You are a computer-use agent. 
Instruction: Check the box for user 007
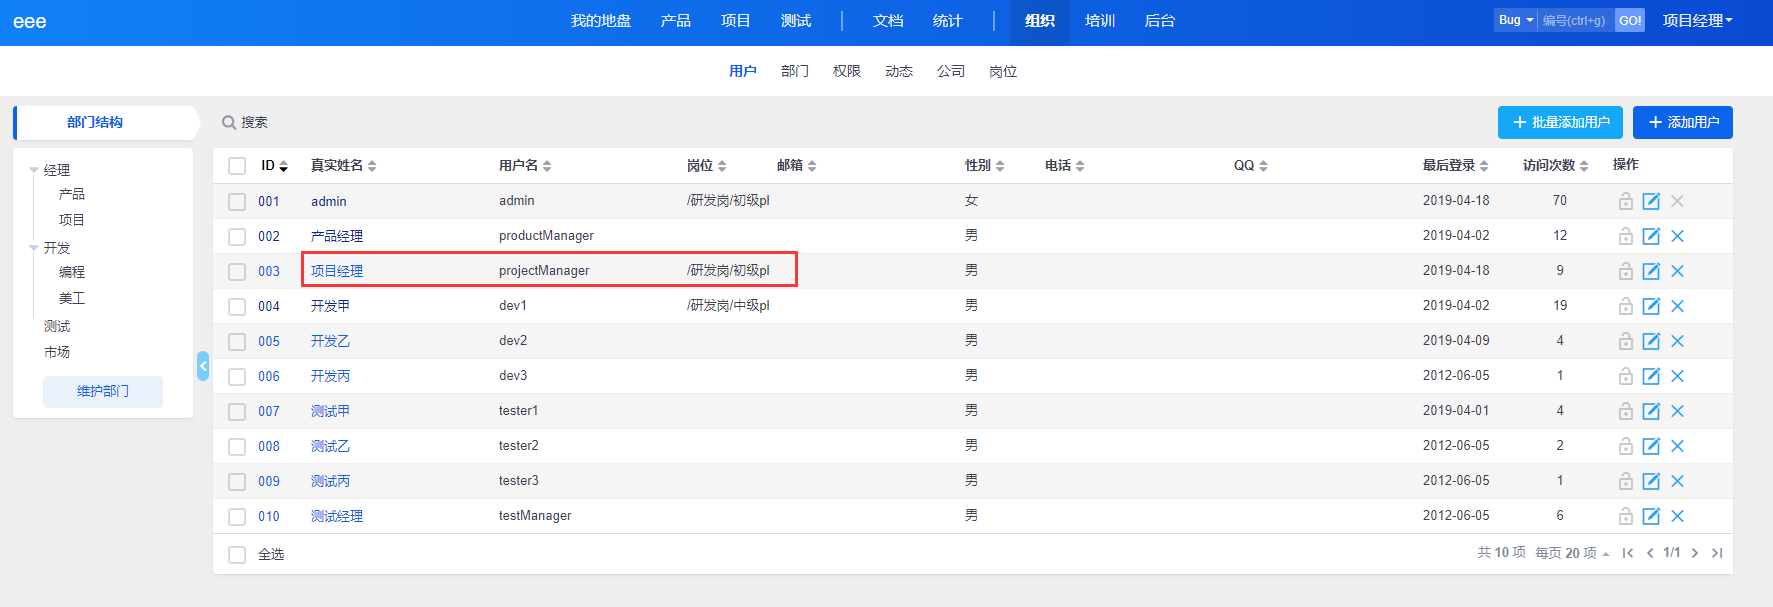(x=237, y=411)
